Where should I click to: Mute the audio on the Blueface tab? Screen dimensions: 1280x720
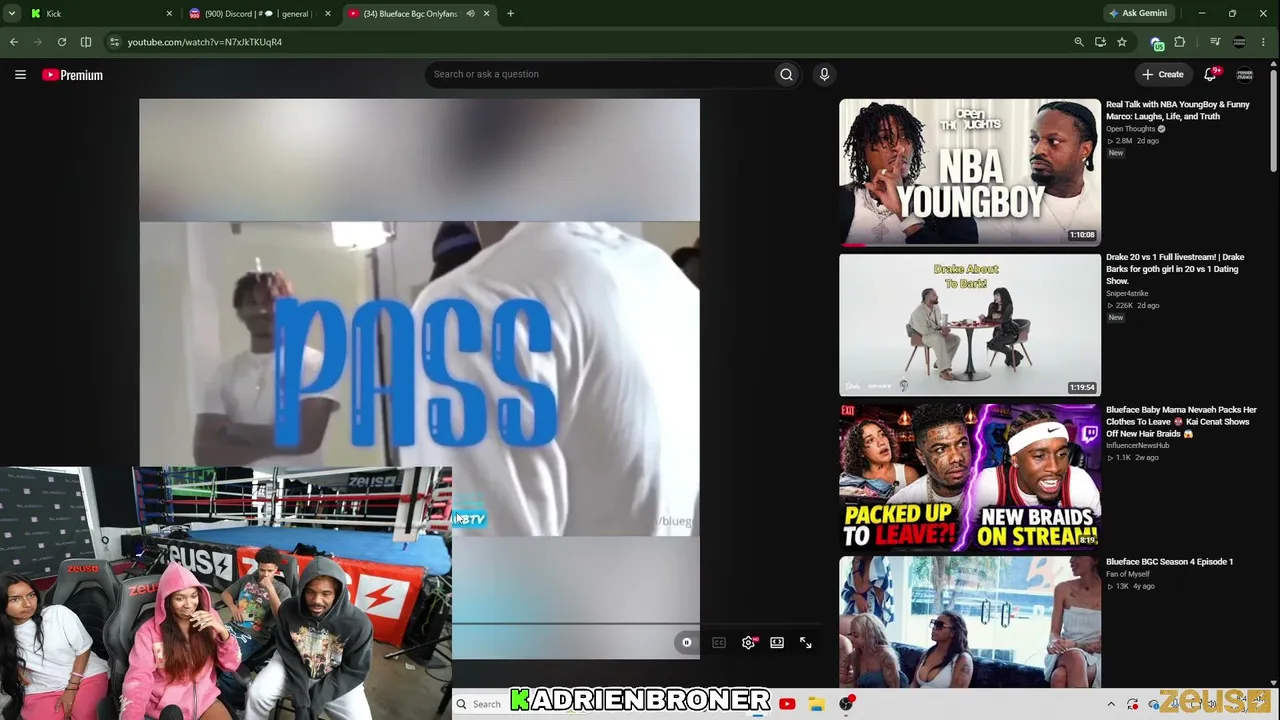470,14
